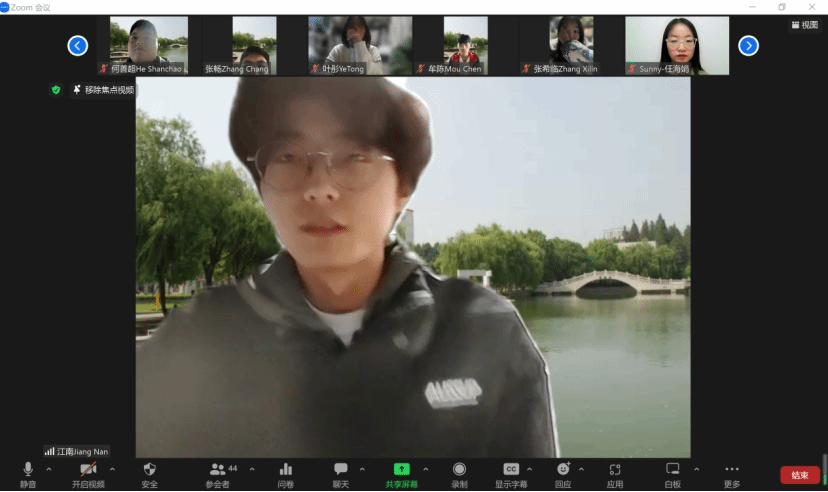The image size is (828, 492).
Task: Turn on camera with 开启视频
Action: pos(88,475)
